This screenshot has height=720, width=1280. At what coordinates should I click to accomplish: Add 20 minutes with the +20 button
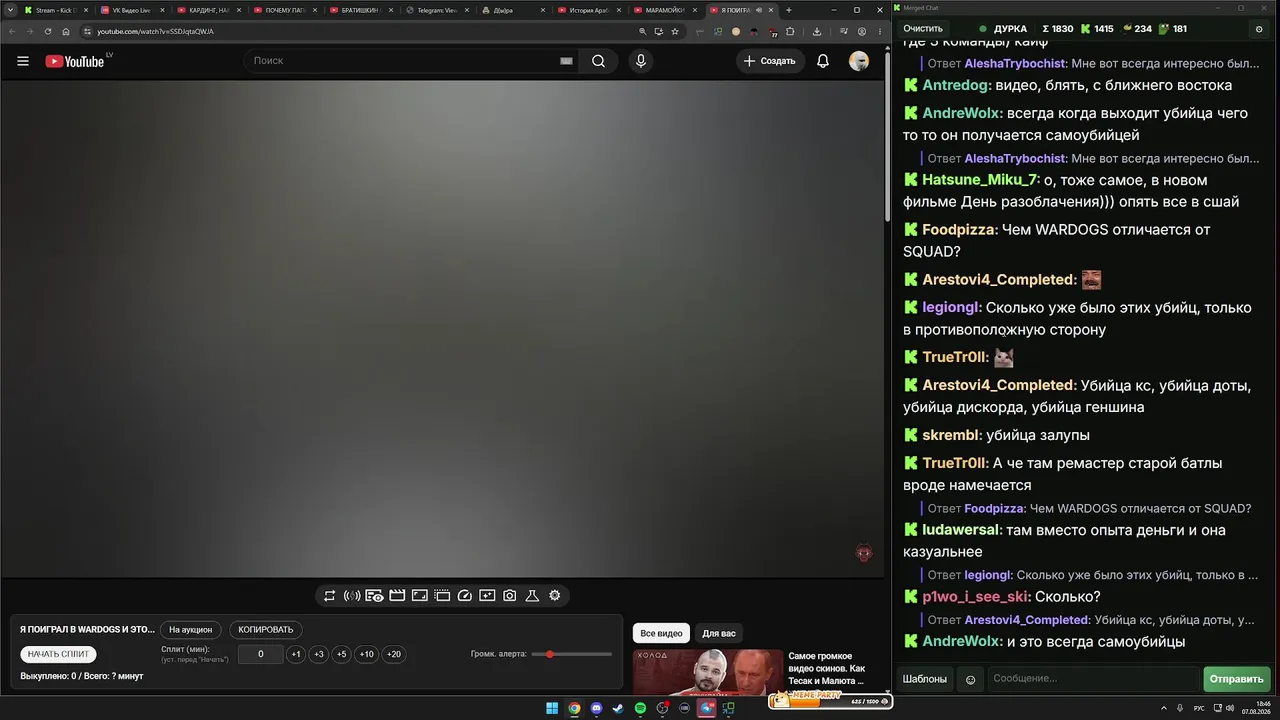(394, 654)
